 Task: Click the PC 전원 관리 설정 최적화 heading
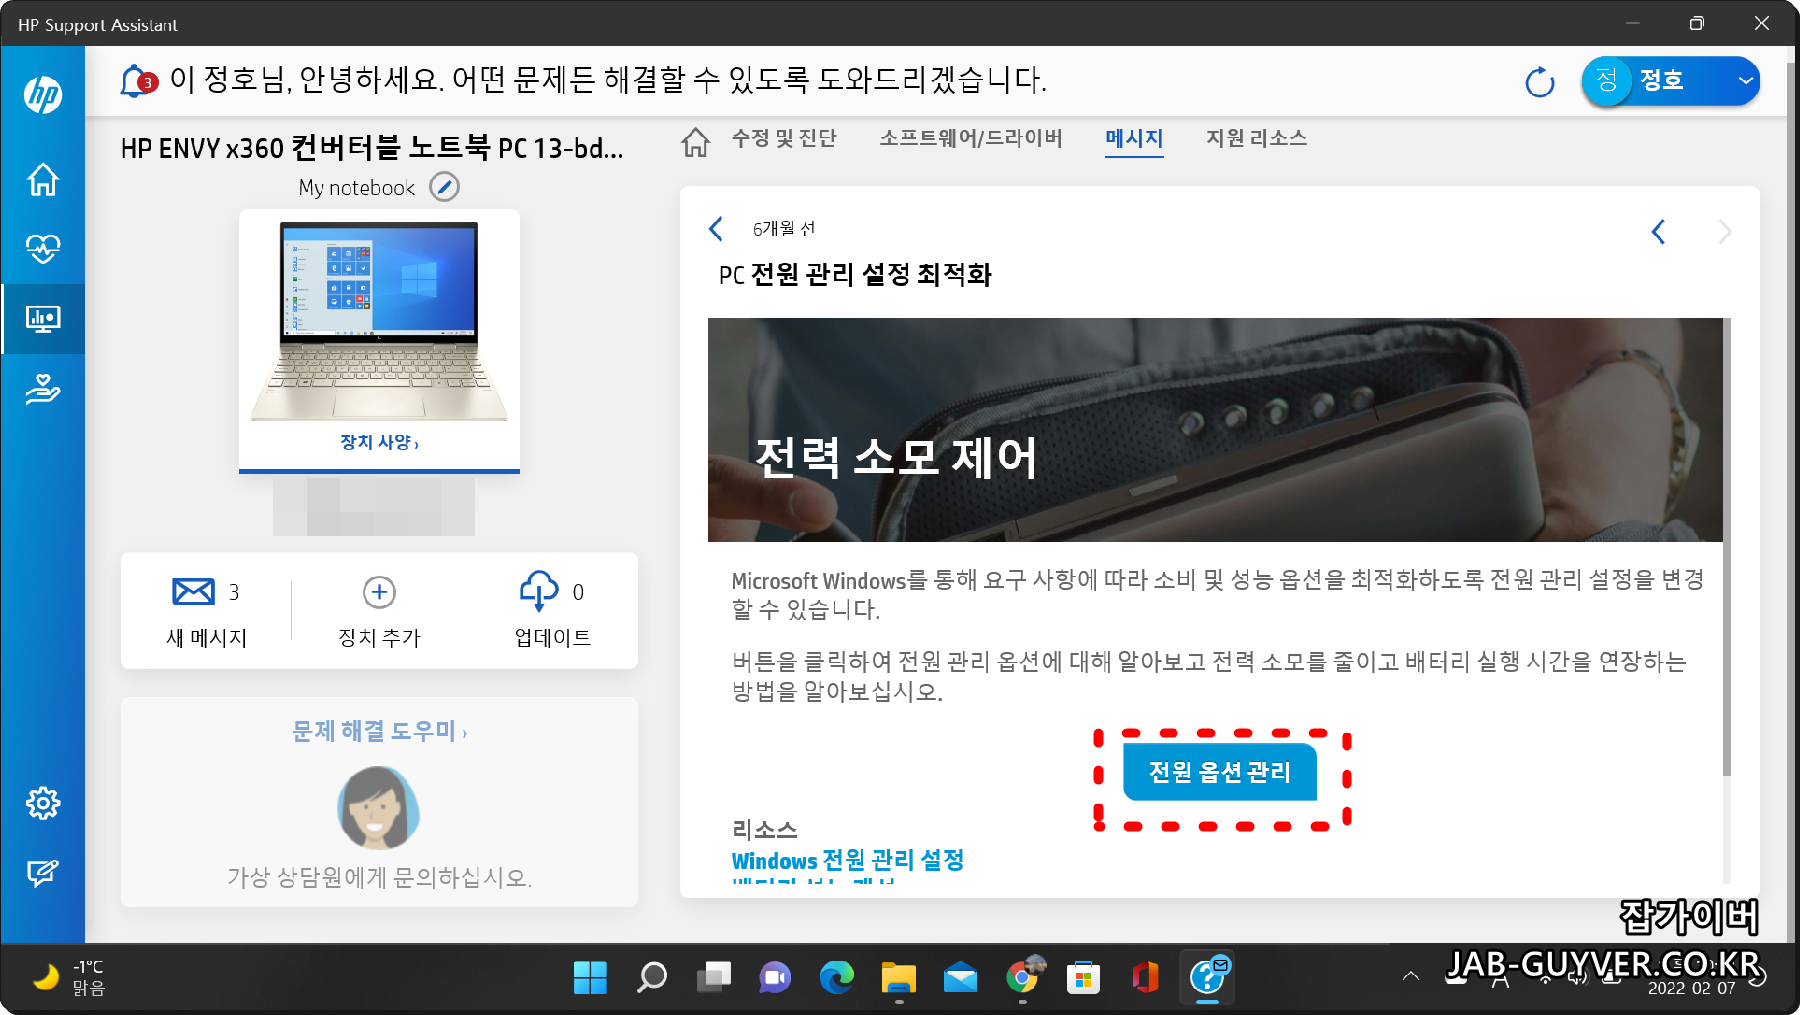coord(855,275)
